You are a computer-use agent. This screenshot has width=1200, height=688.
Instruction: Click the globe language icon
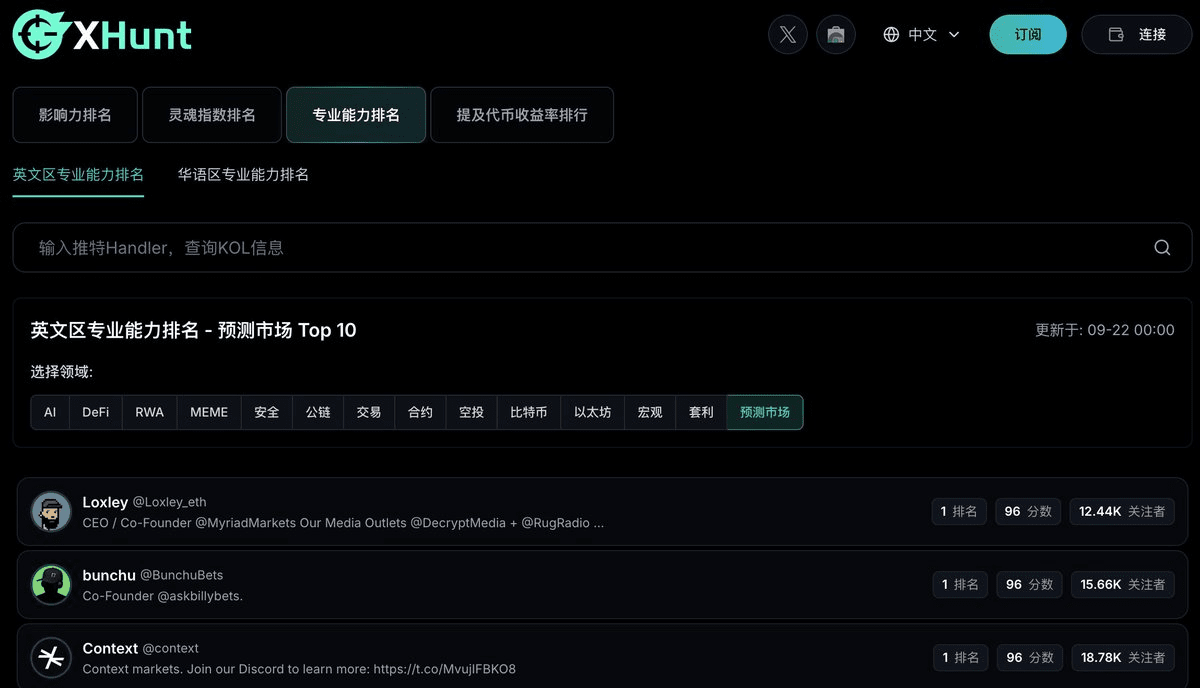coord(891,34)
